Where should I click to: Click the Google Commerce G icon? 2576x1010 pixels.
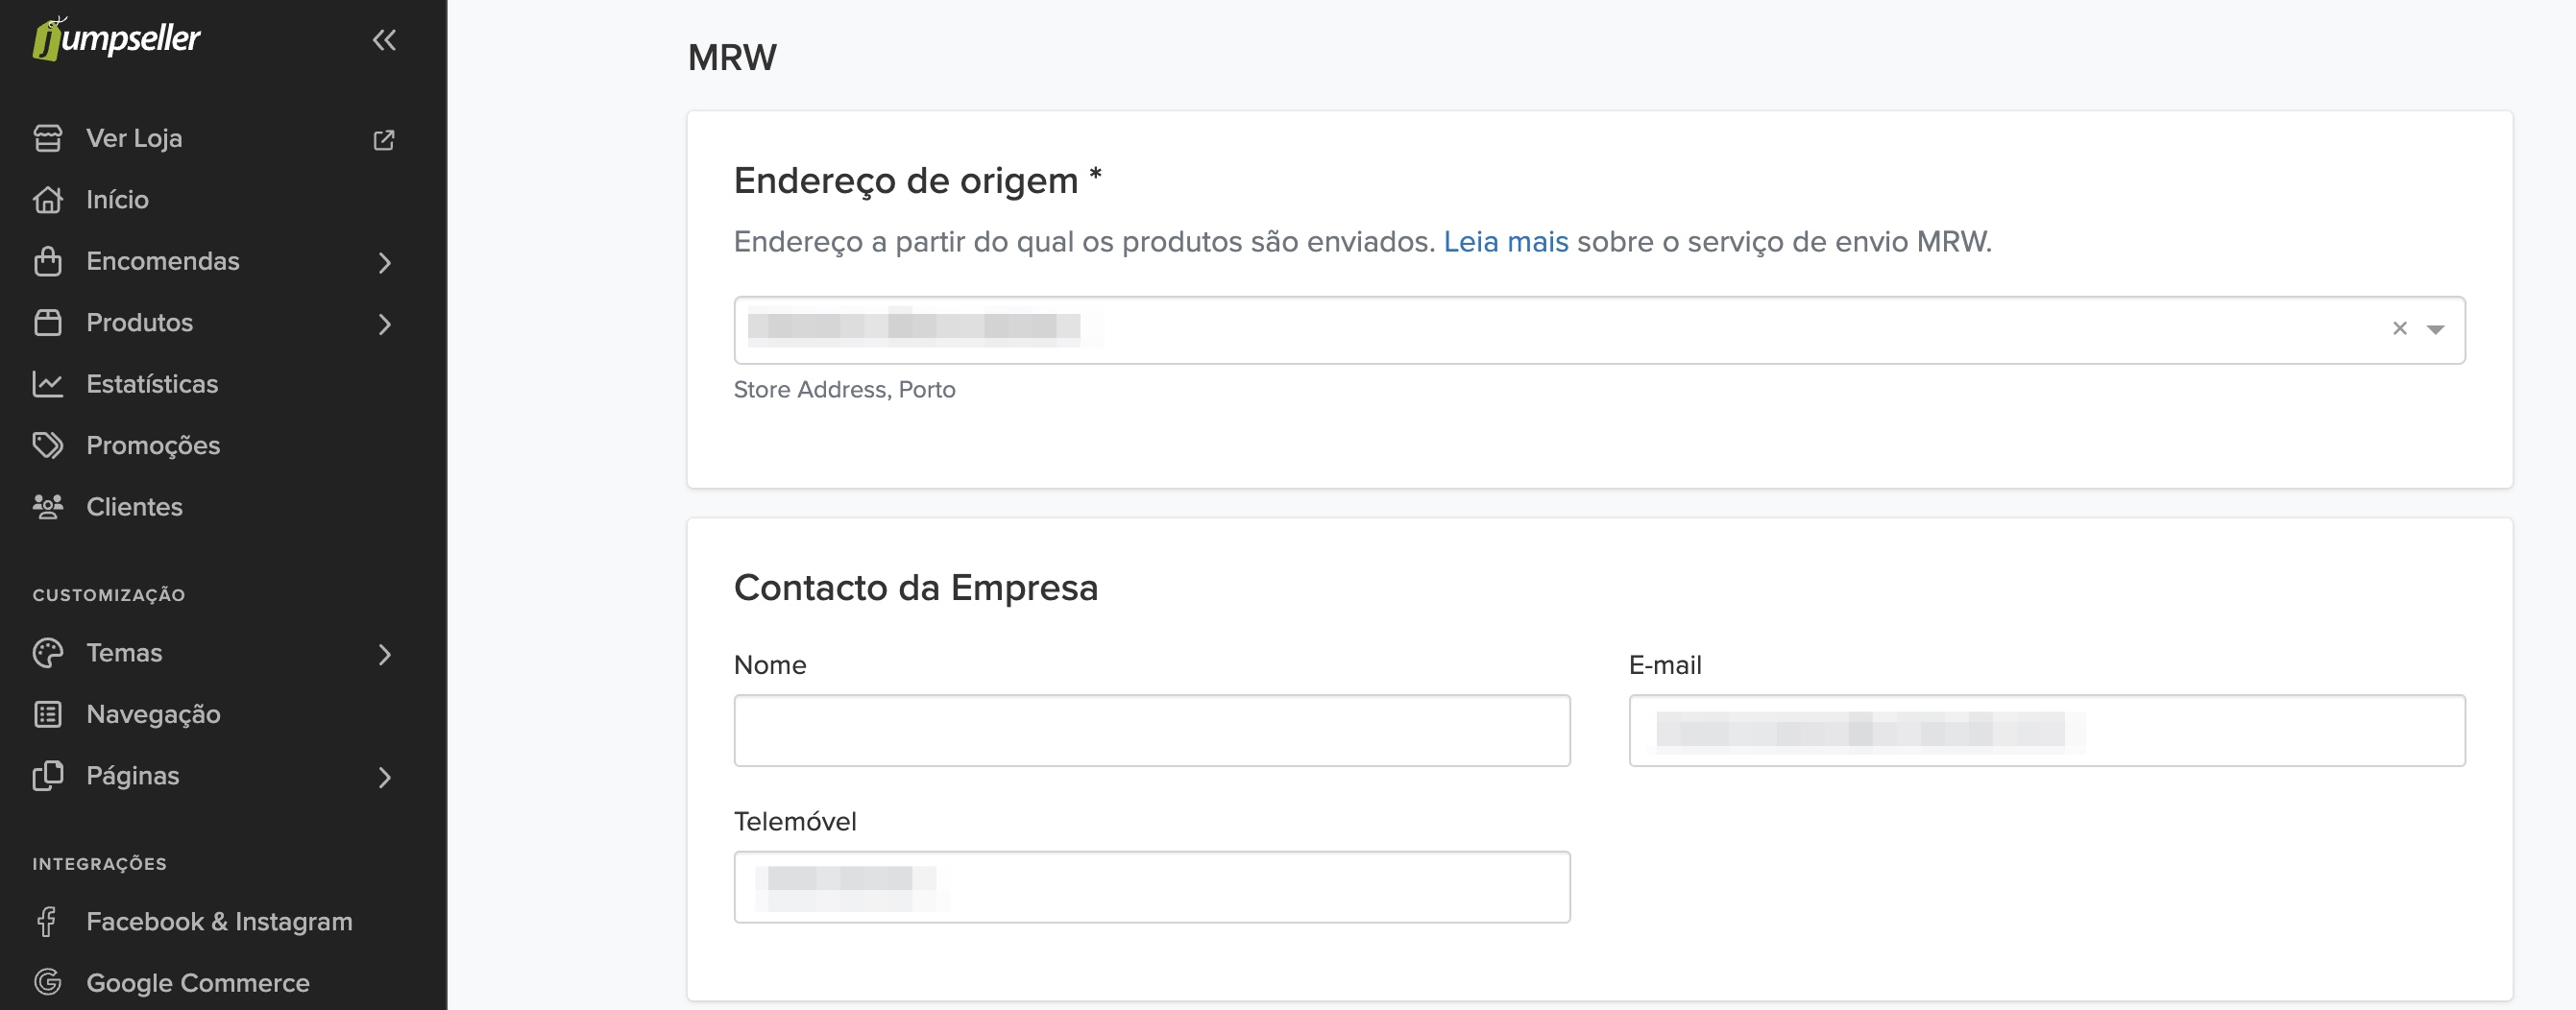[48, 982]
